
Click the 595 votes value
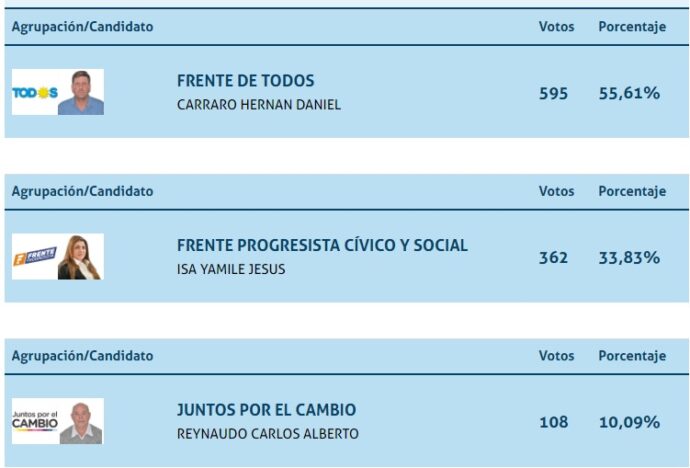click(x=553, y=93)
